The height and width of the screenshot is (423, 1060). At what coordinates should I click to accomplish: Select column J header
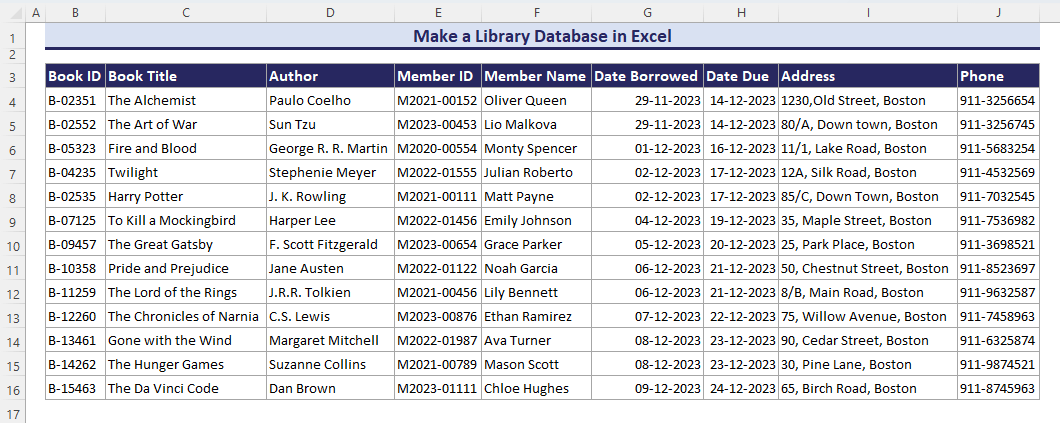(x=997, y=12)
